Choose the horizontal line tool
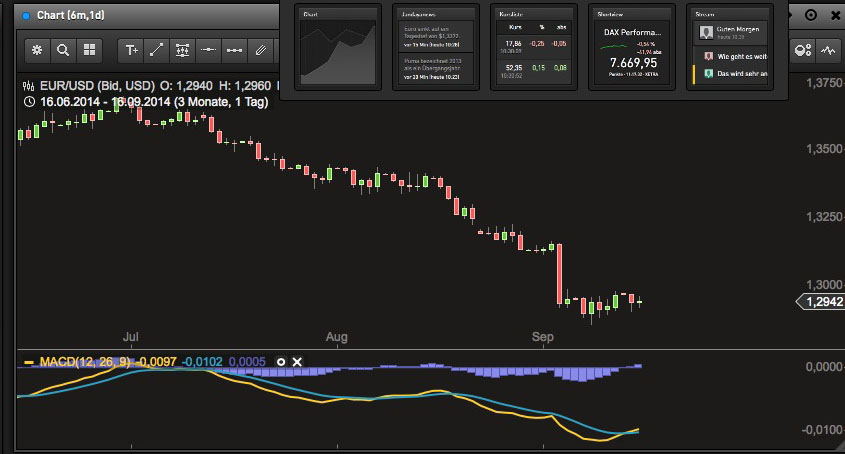This screenshot has height=454, width=845. [208, 51]
